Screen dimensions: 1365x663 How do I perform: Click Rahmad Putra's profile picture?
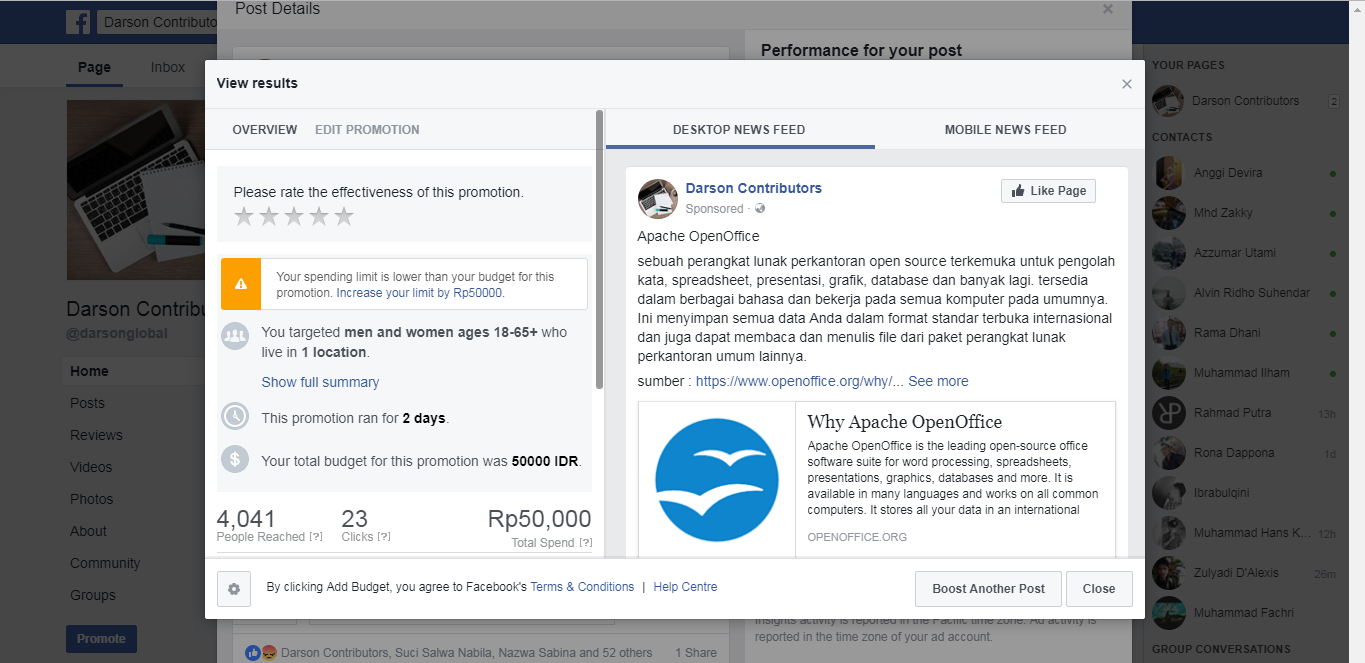(x=1169, y=413)
